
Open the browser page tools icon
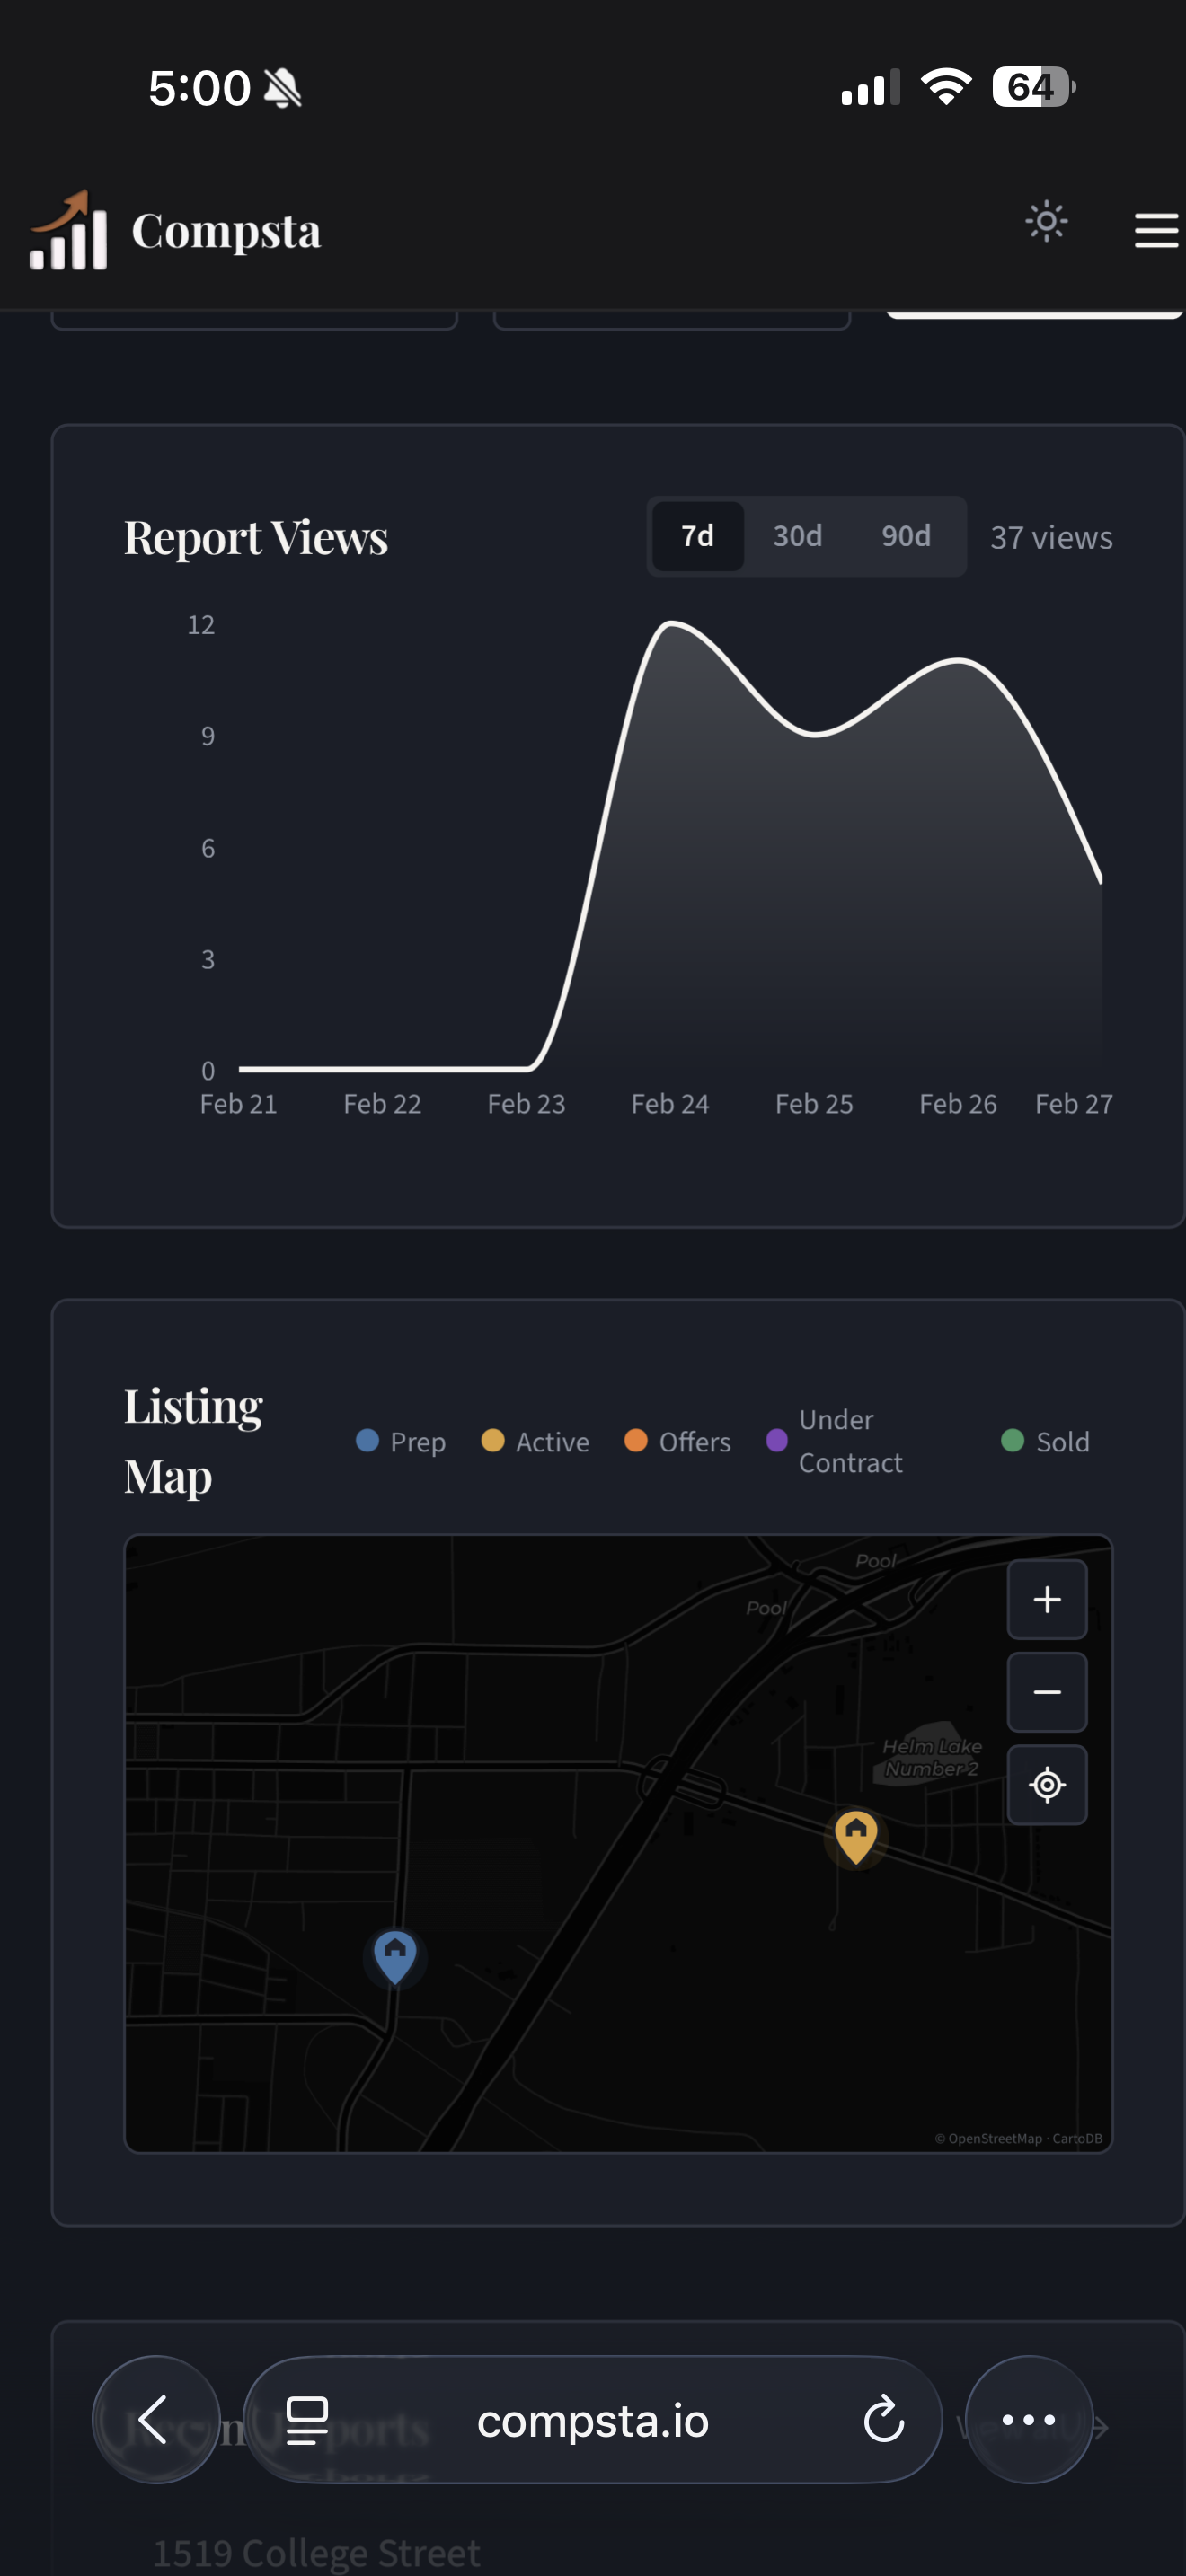307,2420
